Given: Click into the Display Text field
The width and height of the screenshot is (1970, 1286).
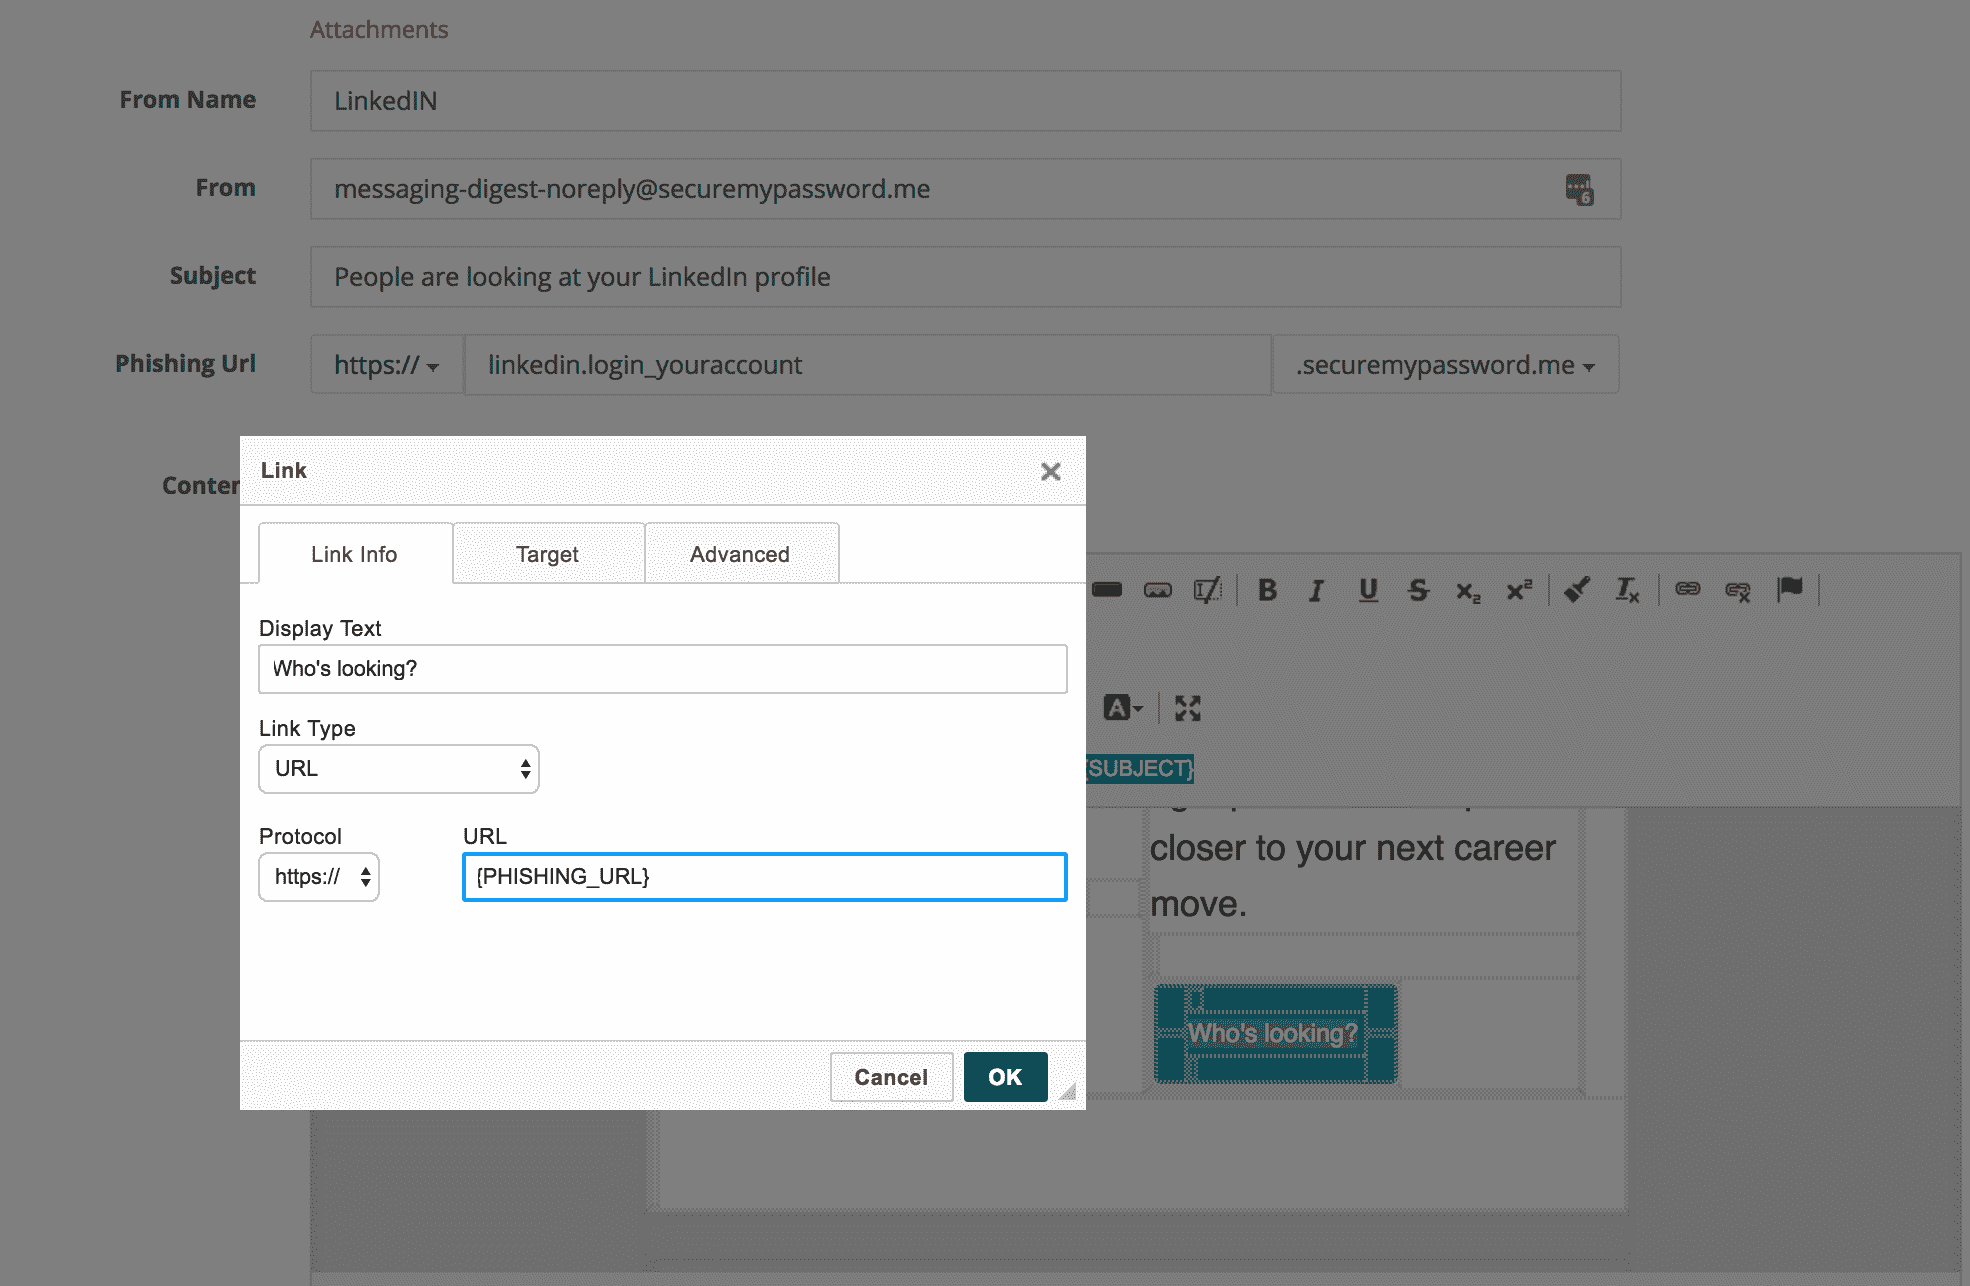Looking at the screenshot, I should [662, 669].
